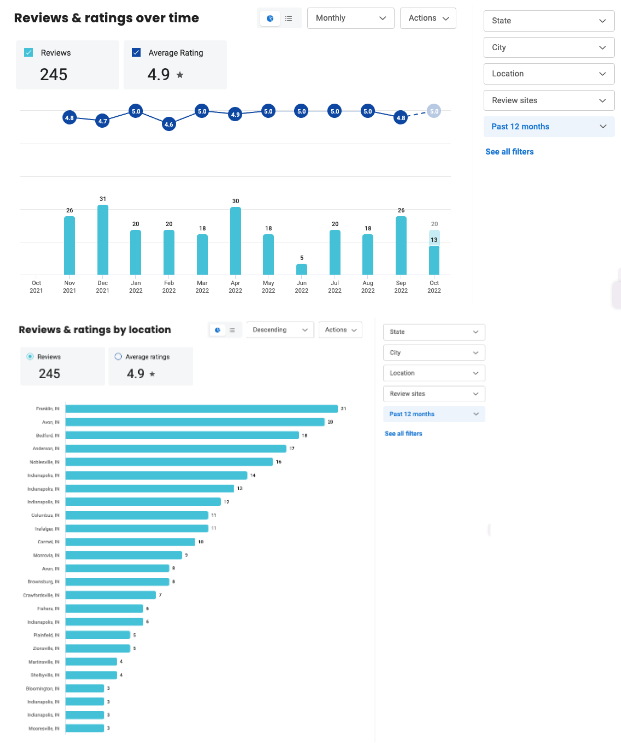621x743 pixels.
Task: Click the Plainfield, IN bar
Action: pos(98,635)
